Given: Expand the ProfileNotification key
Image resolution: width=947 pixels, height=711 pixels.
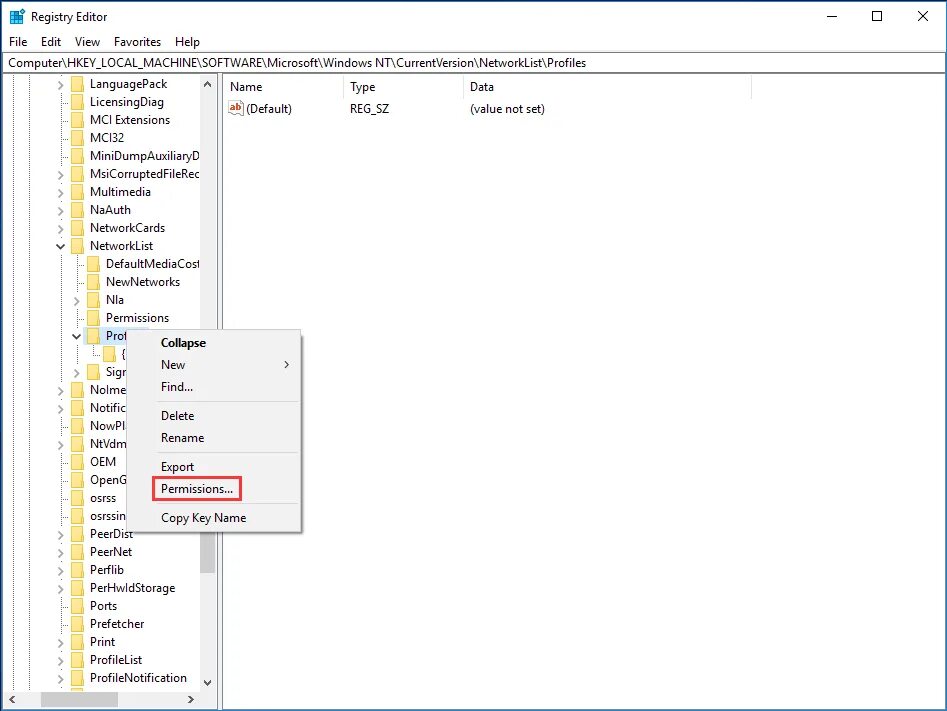Looking at the screenshot, I should pos(60,679).
